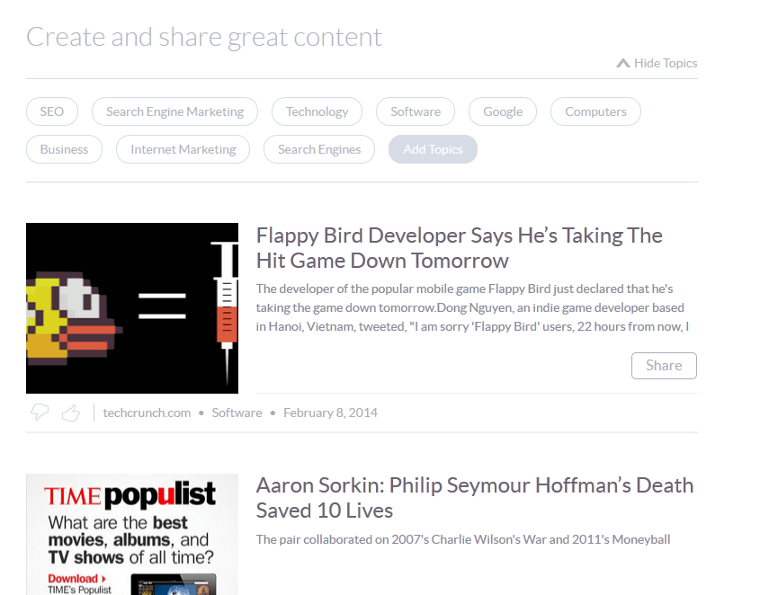Open the TIME populist thumbnail image
Screen dimensions: 760x595
(132, 534)
